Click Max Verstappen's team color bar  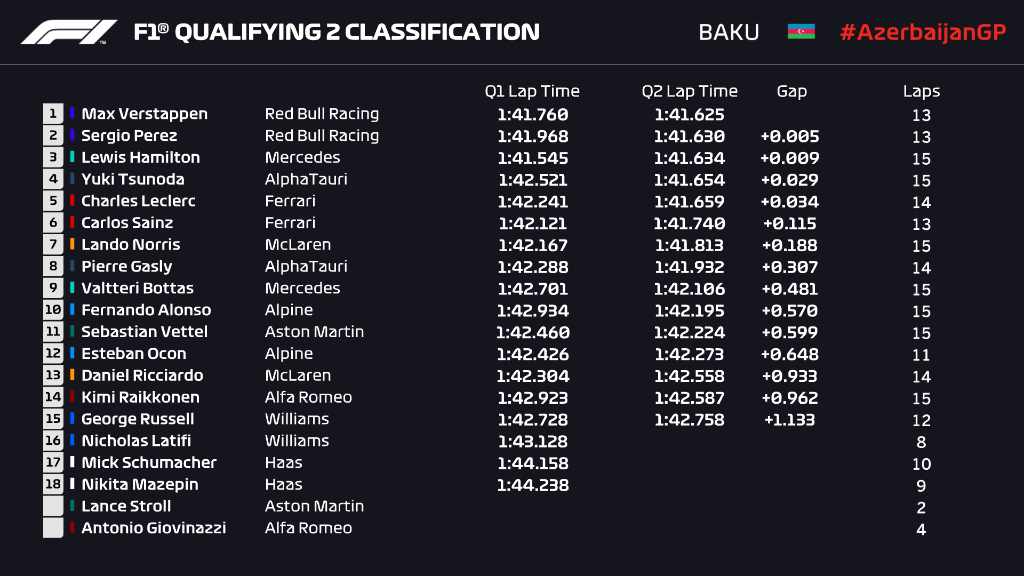point(72,114)
